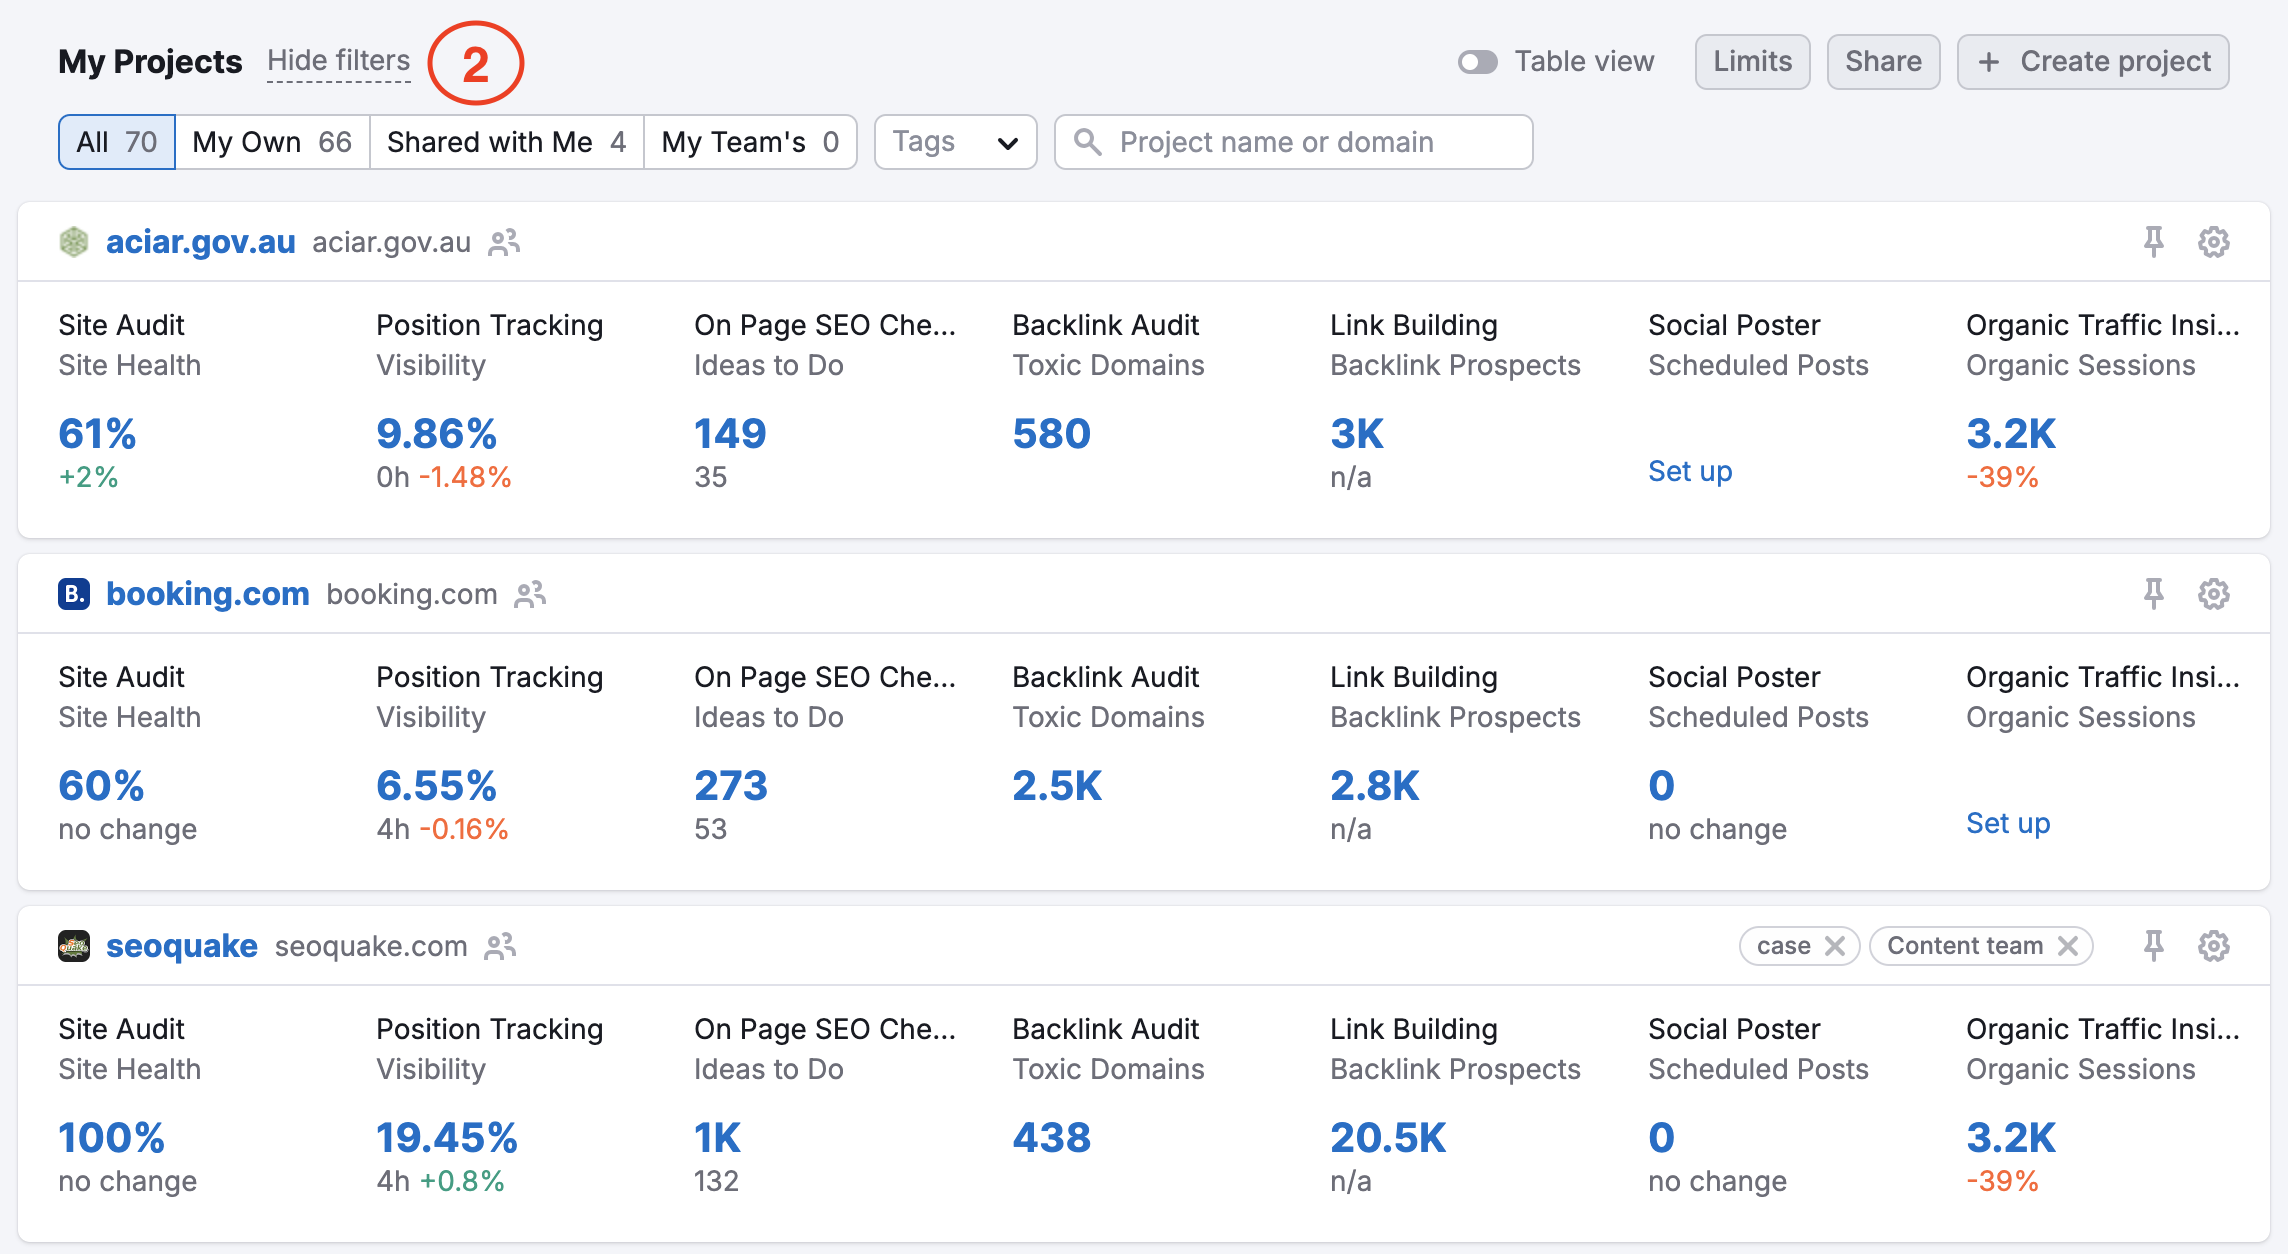The height and width of the screenshot is (1254, 2288).
Task: Click the shared users icon next to booking.com
Action: [x=530, y=594]
